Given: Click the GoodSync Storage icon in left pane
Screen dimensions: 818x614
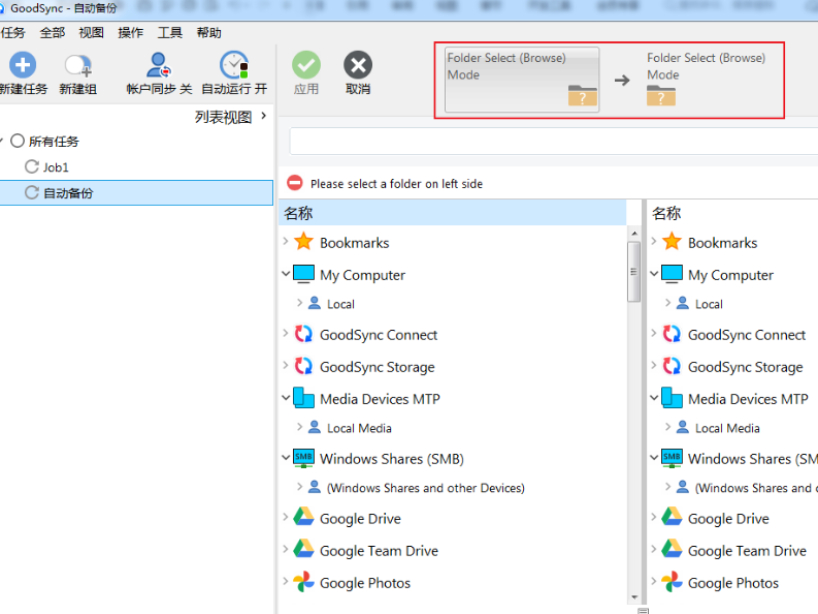Looking at the screenshot, I should click(304, 366).
